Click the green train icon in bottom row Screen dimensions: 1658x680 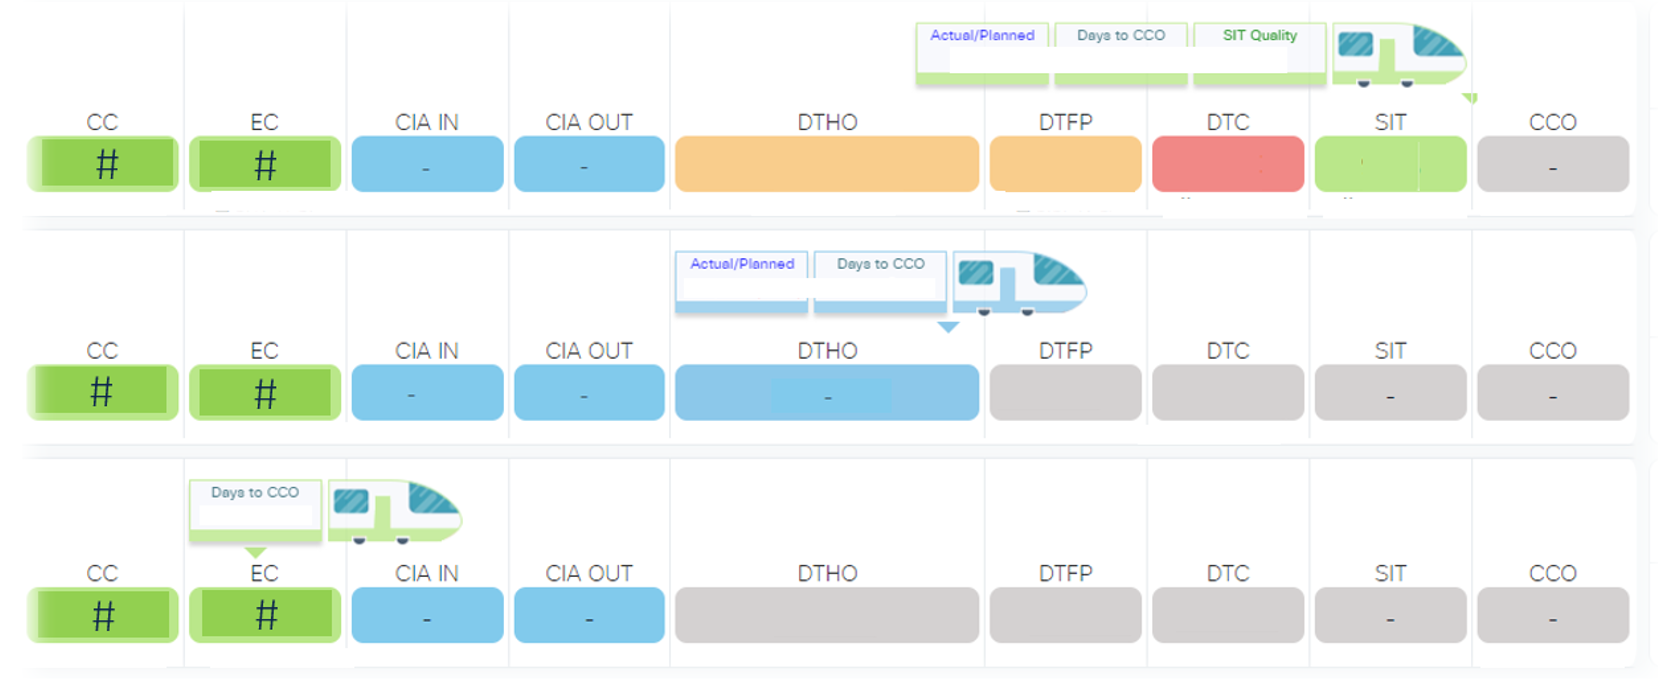(x=394, y=511)
